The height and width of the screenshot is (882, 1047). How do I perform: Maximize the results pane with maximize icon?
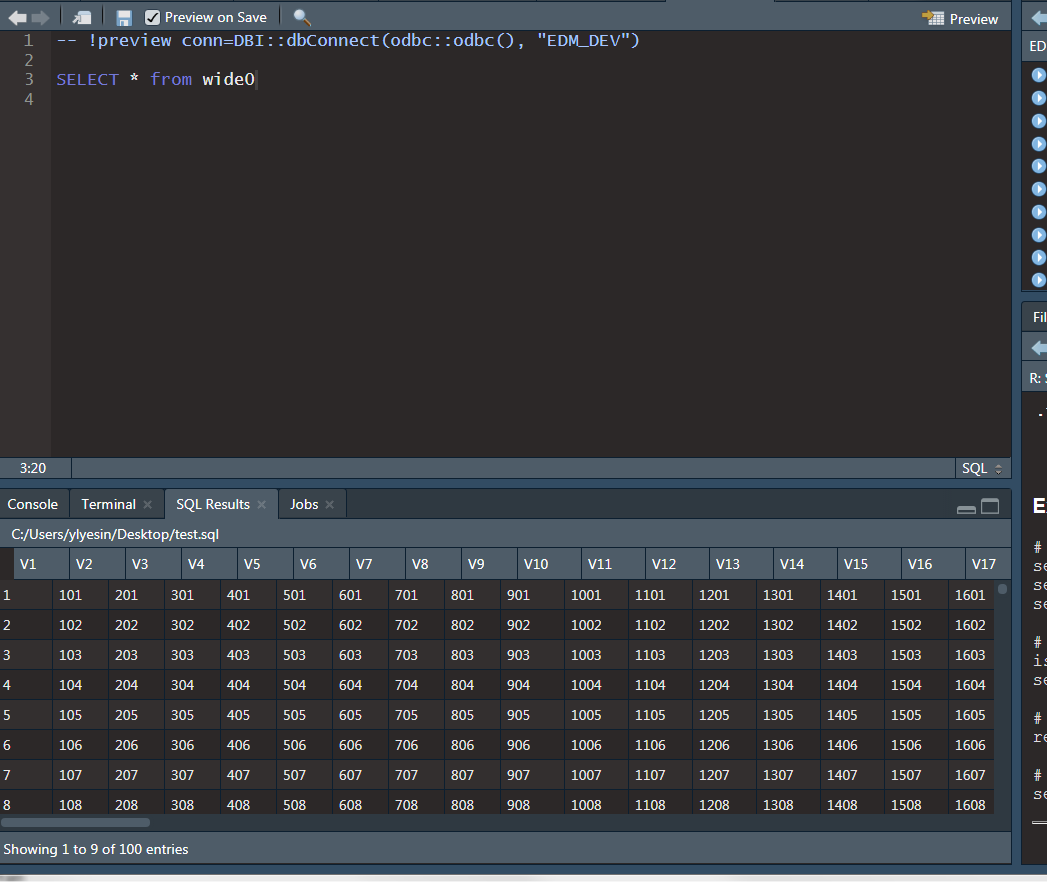click(989, 508)
